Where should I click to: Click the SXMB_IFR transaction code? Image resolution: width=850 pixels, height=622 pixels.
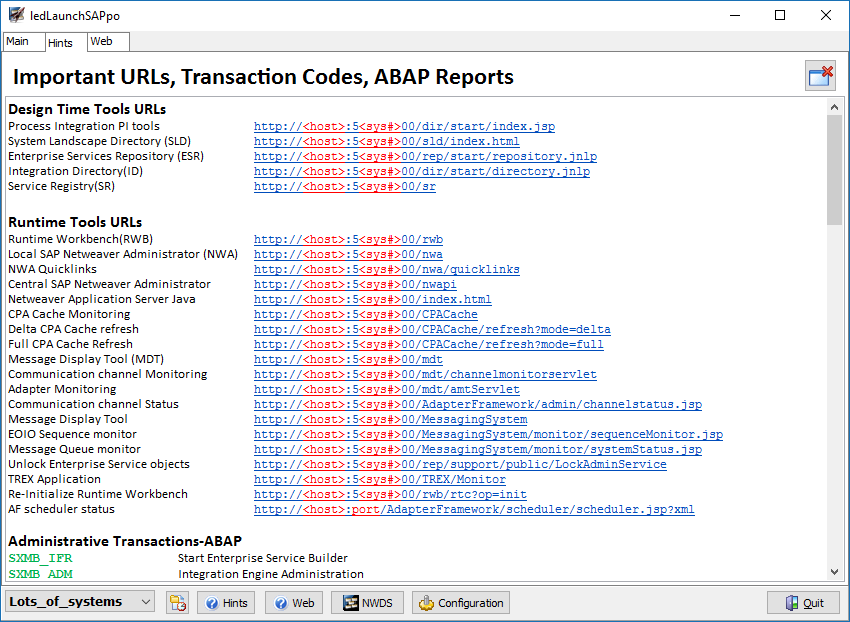[x=40, y=558]
